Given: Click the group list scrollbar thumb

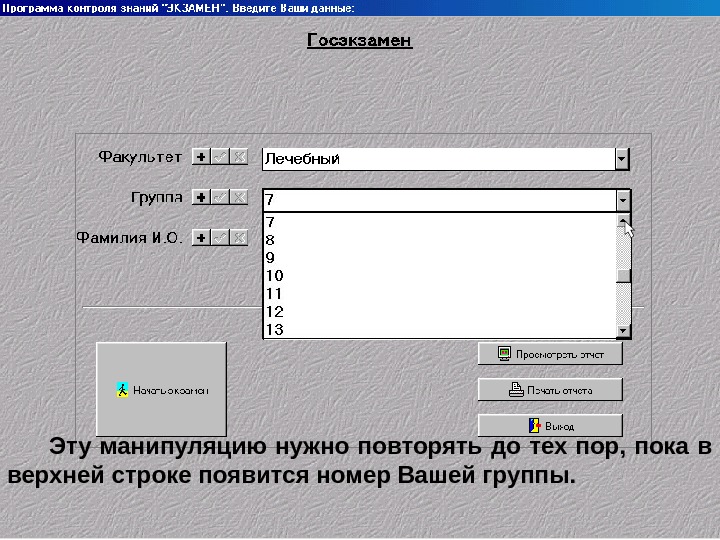Looking at the screenshot, I should click(x=623, y=276).
